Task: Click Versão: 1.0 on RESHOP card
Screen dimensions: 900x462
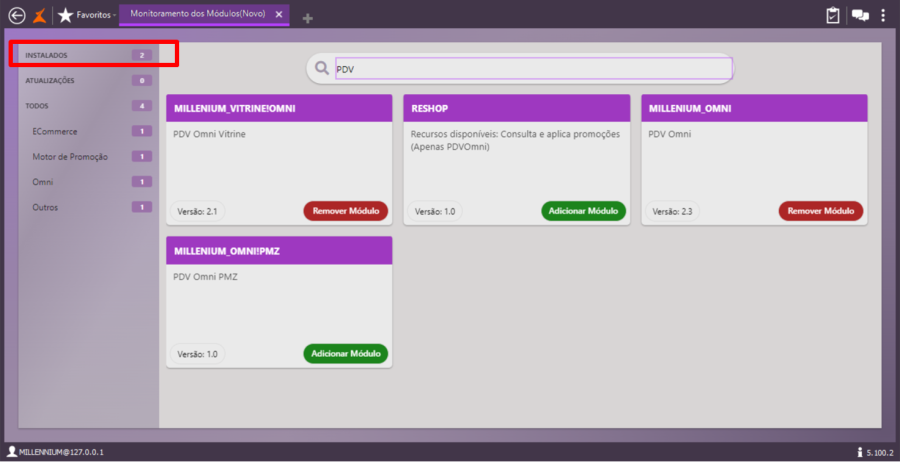Action: (435, 211)
